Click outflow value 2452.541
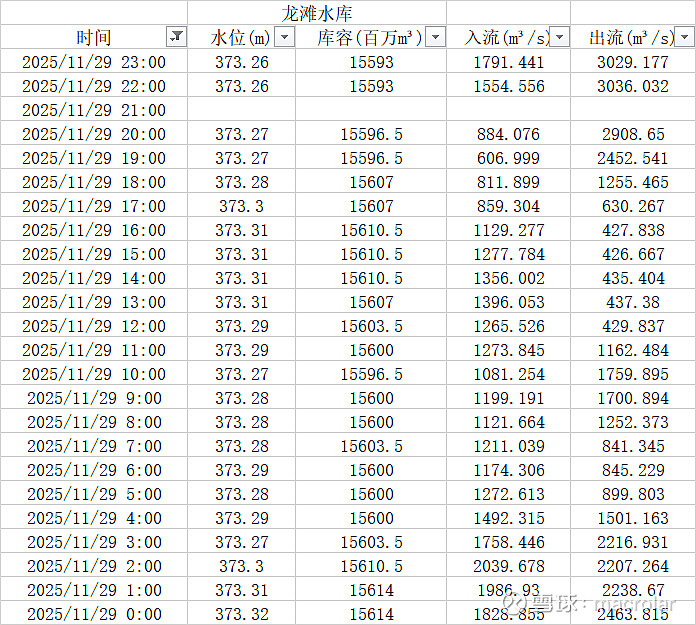 (x=633, y=157)
